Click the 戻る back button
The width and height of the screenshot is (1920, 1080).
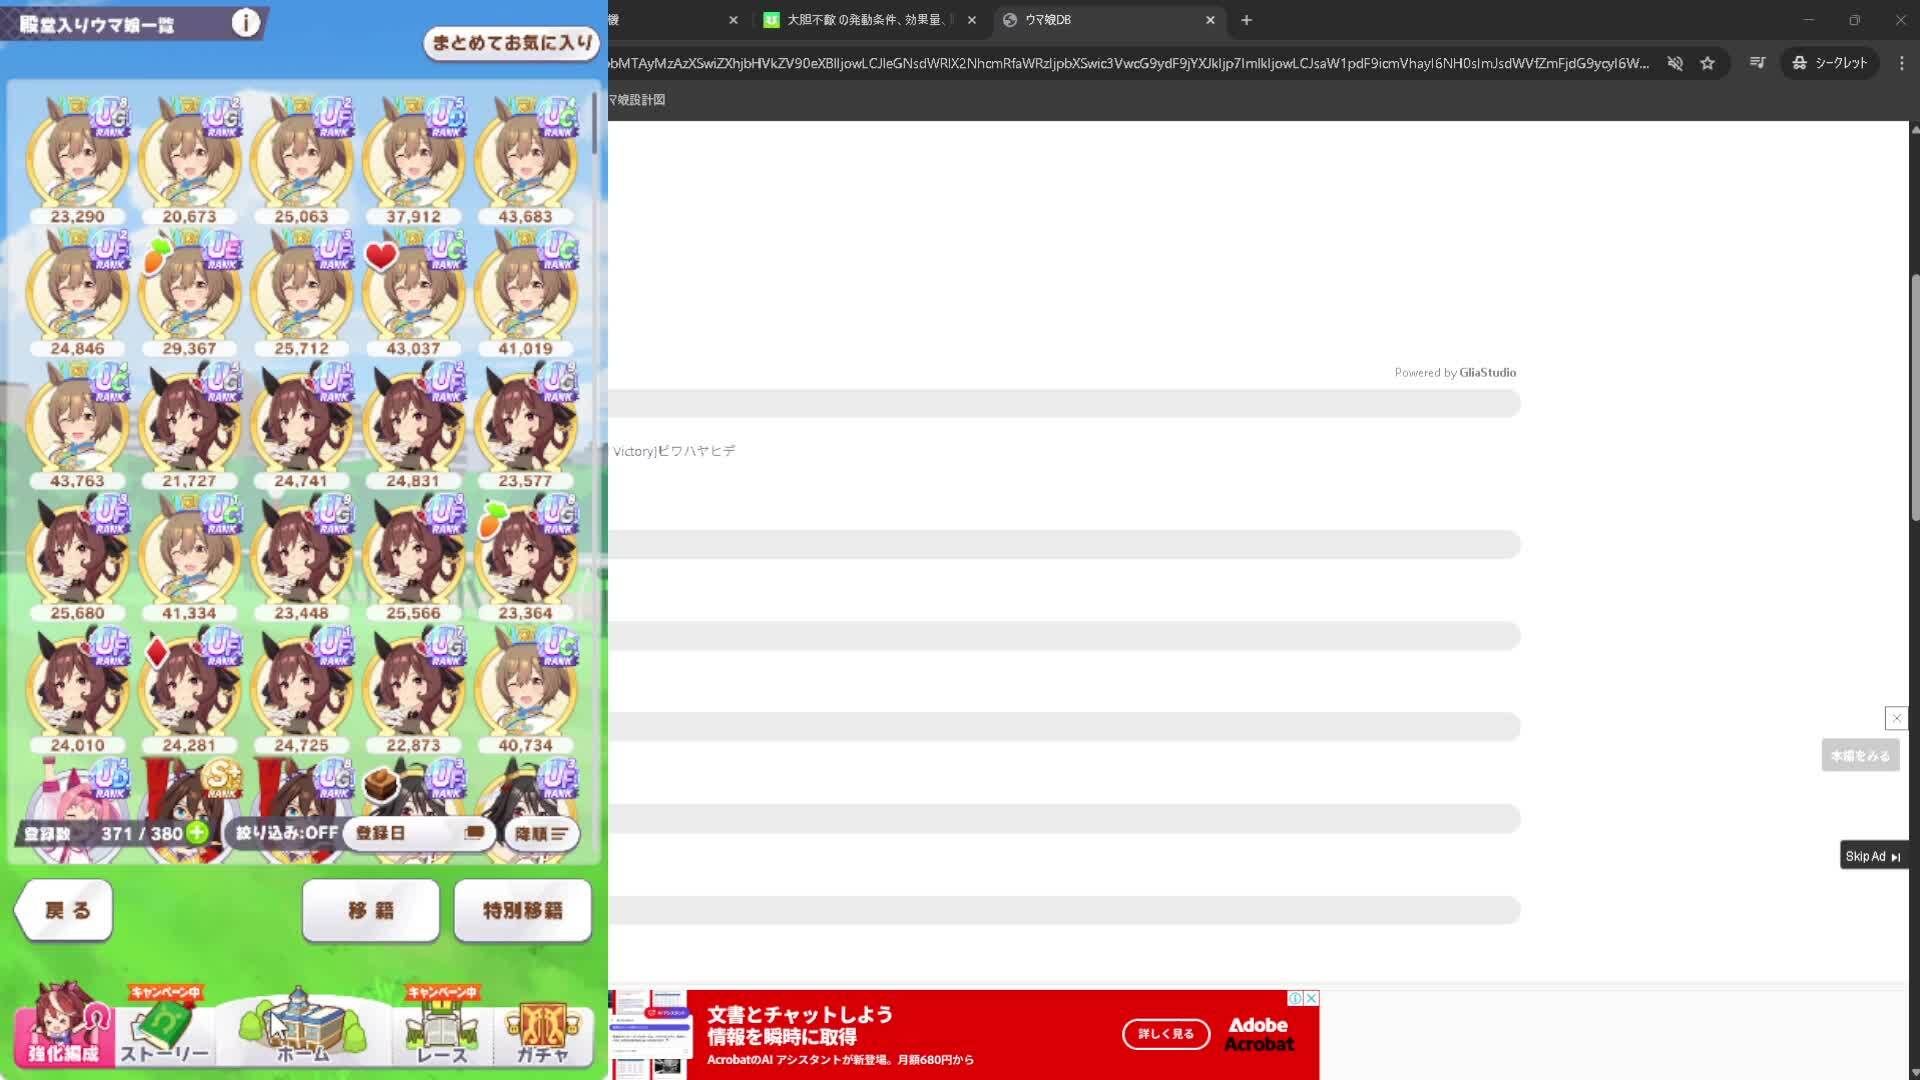coord(64,910)
